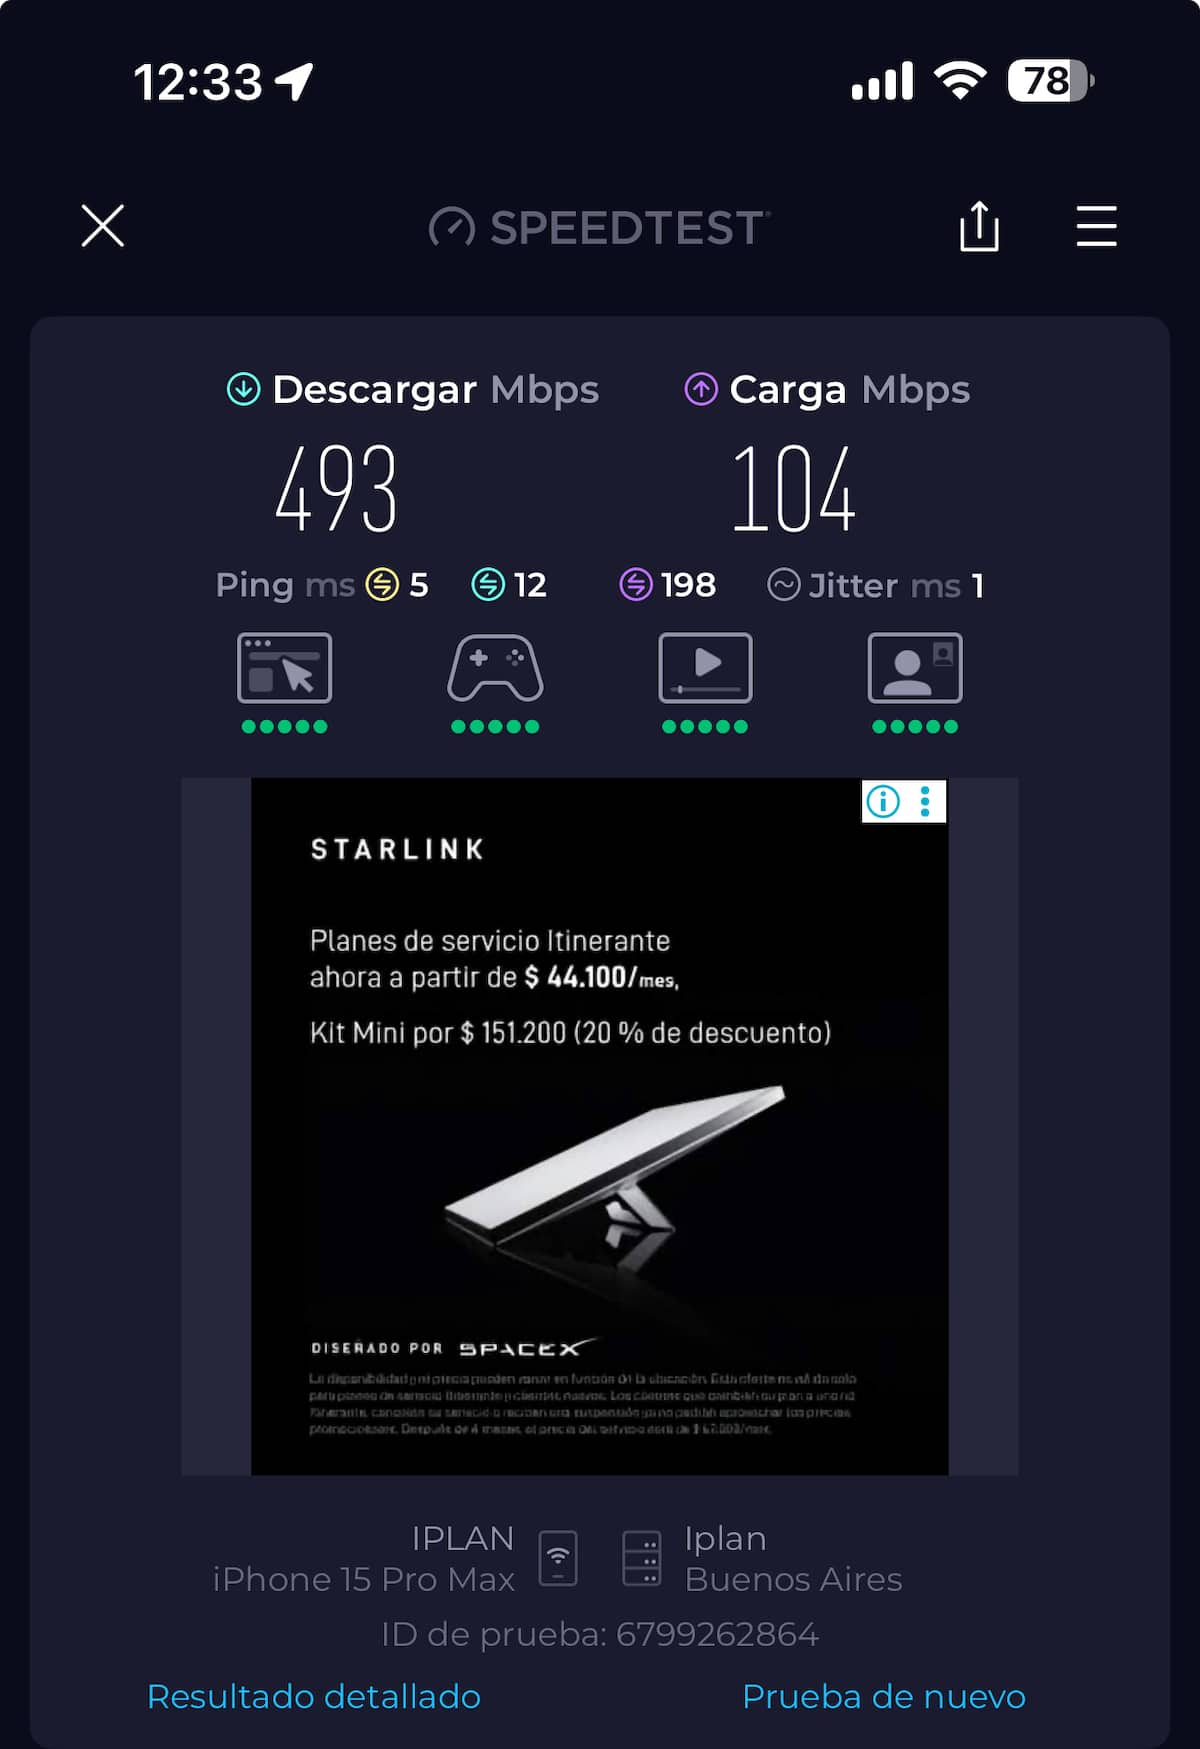
Task: Tap the IPLAN Wi-Fi device icon
Action: 558,1558
